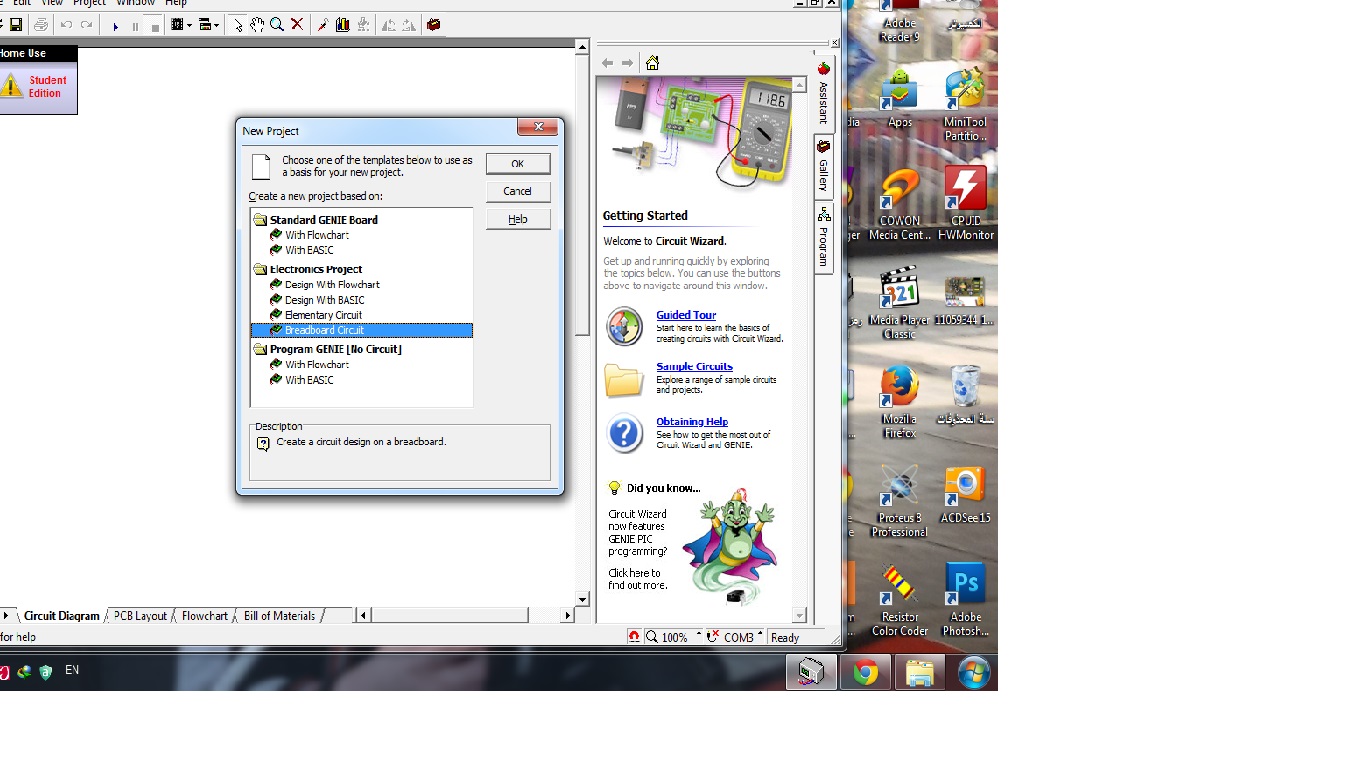This screenshot has height=768, width=1366.
Task: Open the view style dropdown with film icon
Action: coord(181,25)
